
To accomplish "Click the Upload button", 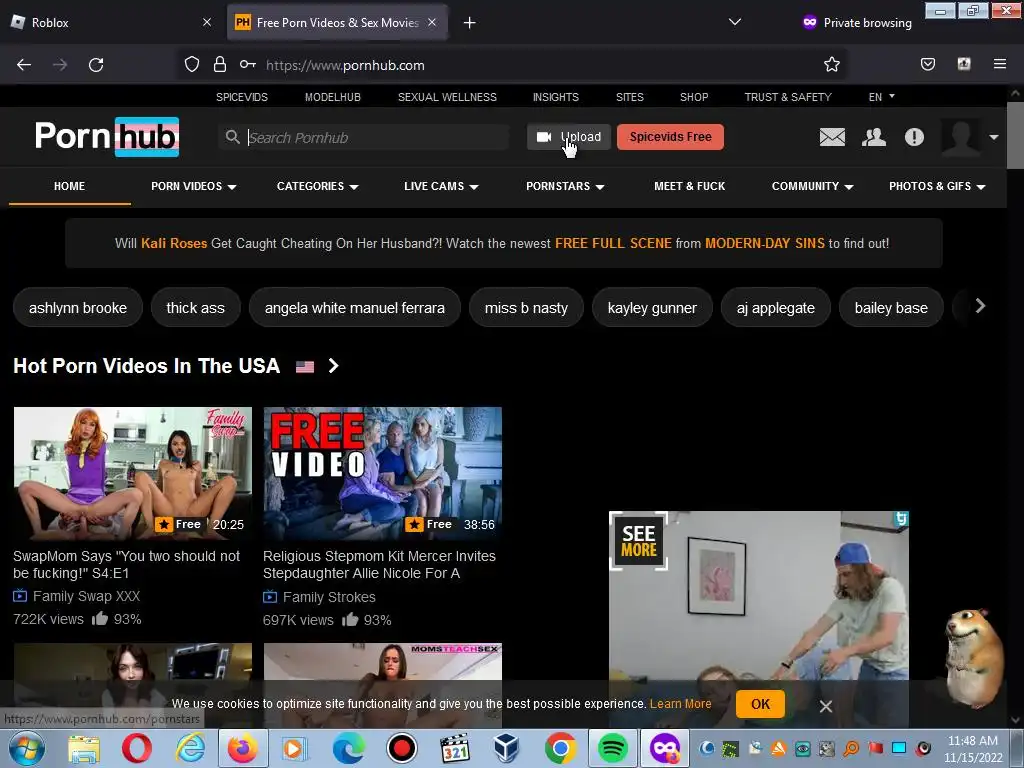I will point(569,137).
